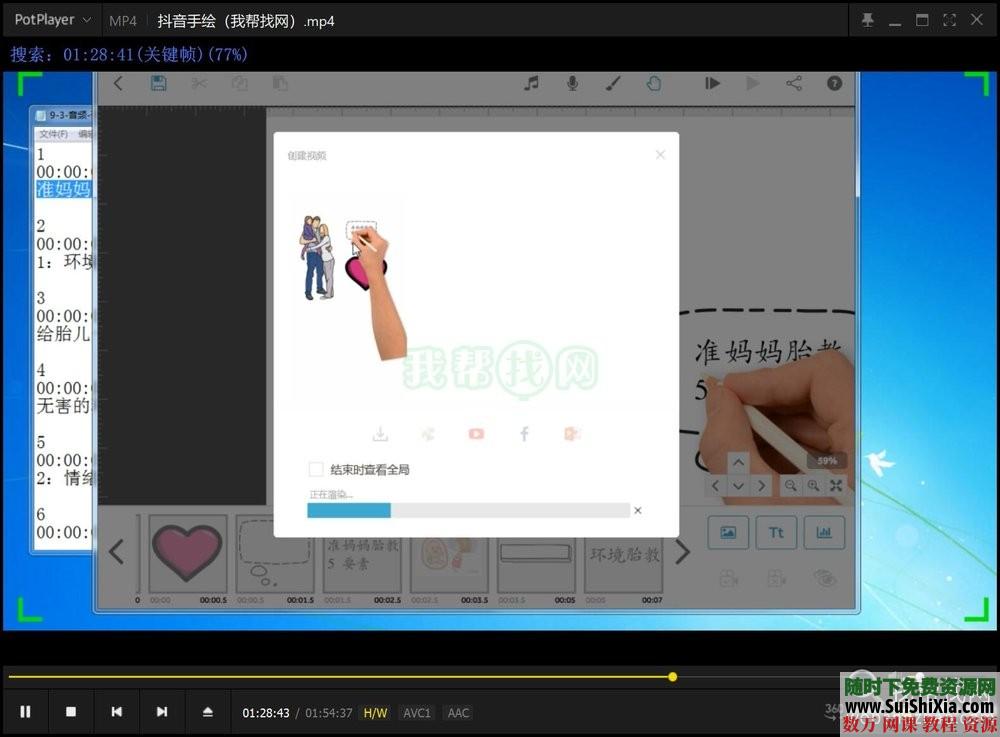Expand the right chevron on the timeline strip

[x=683, y=551]
